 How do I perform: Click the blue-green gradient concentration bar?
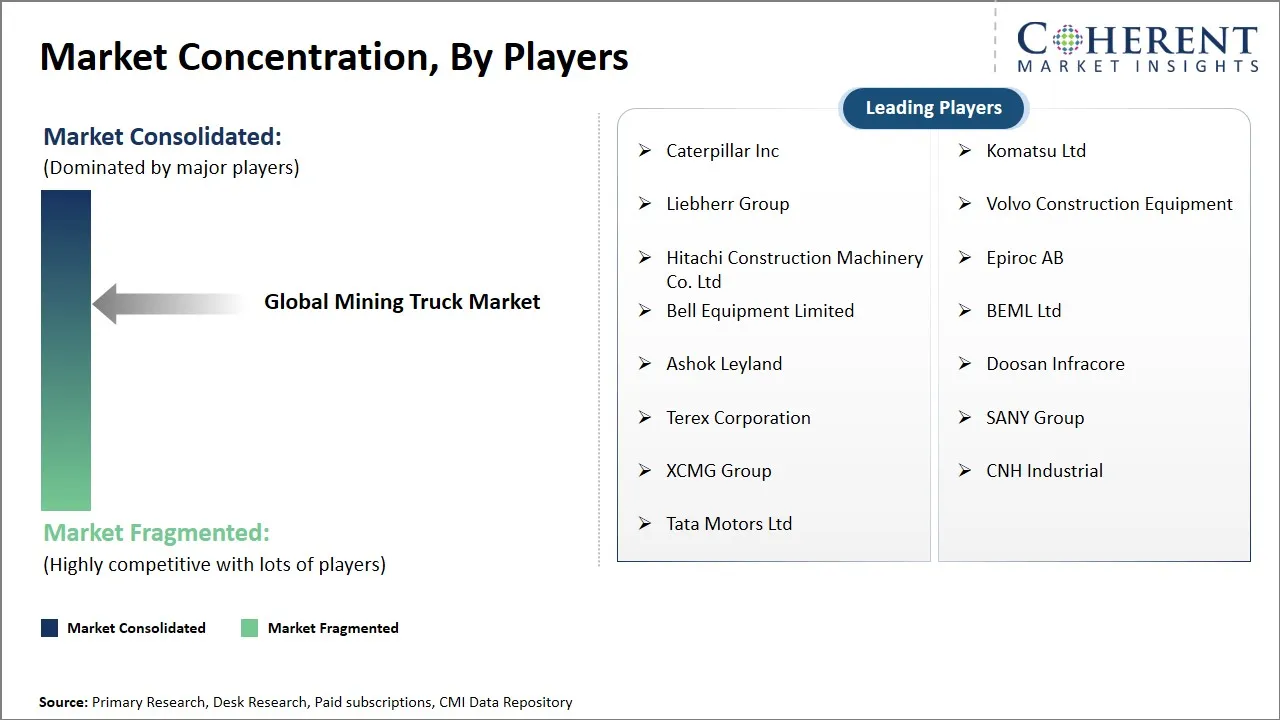point(65,350)
